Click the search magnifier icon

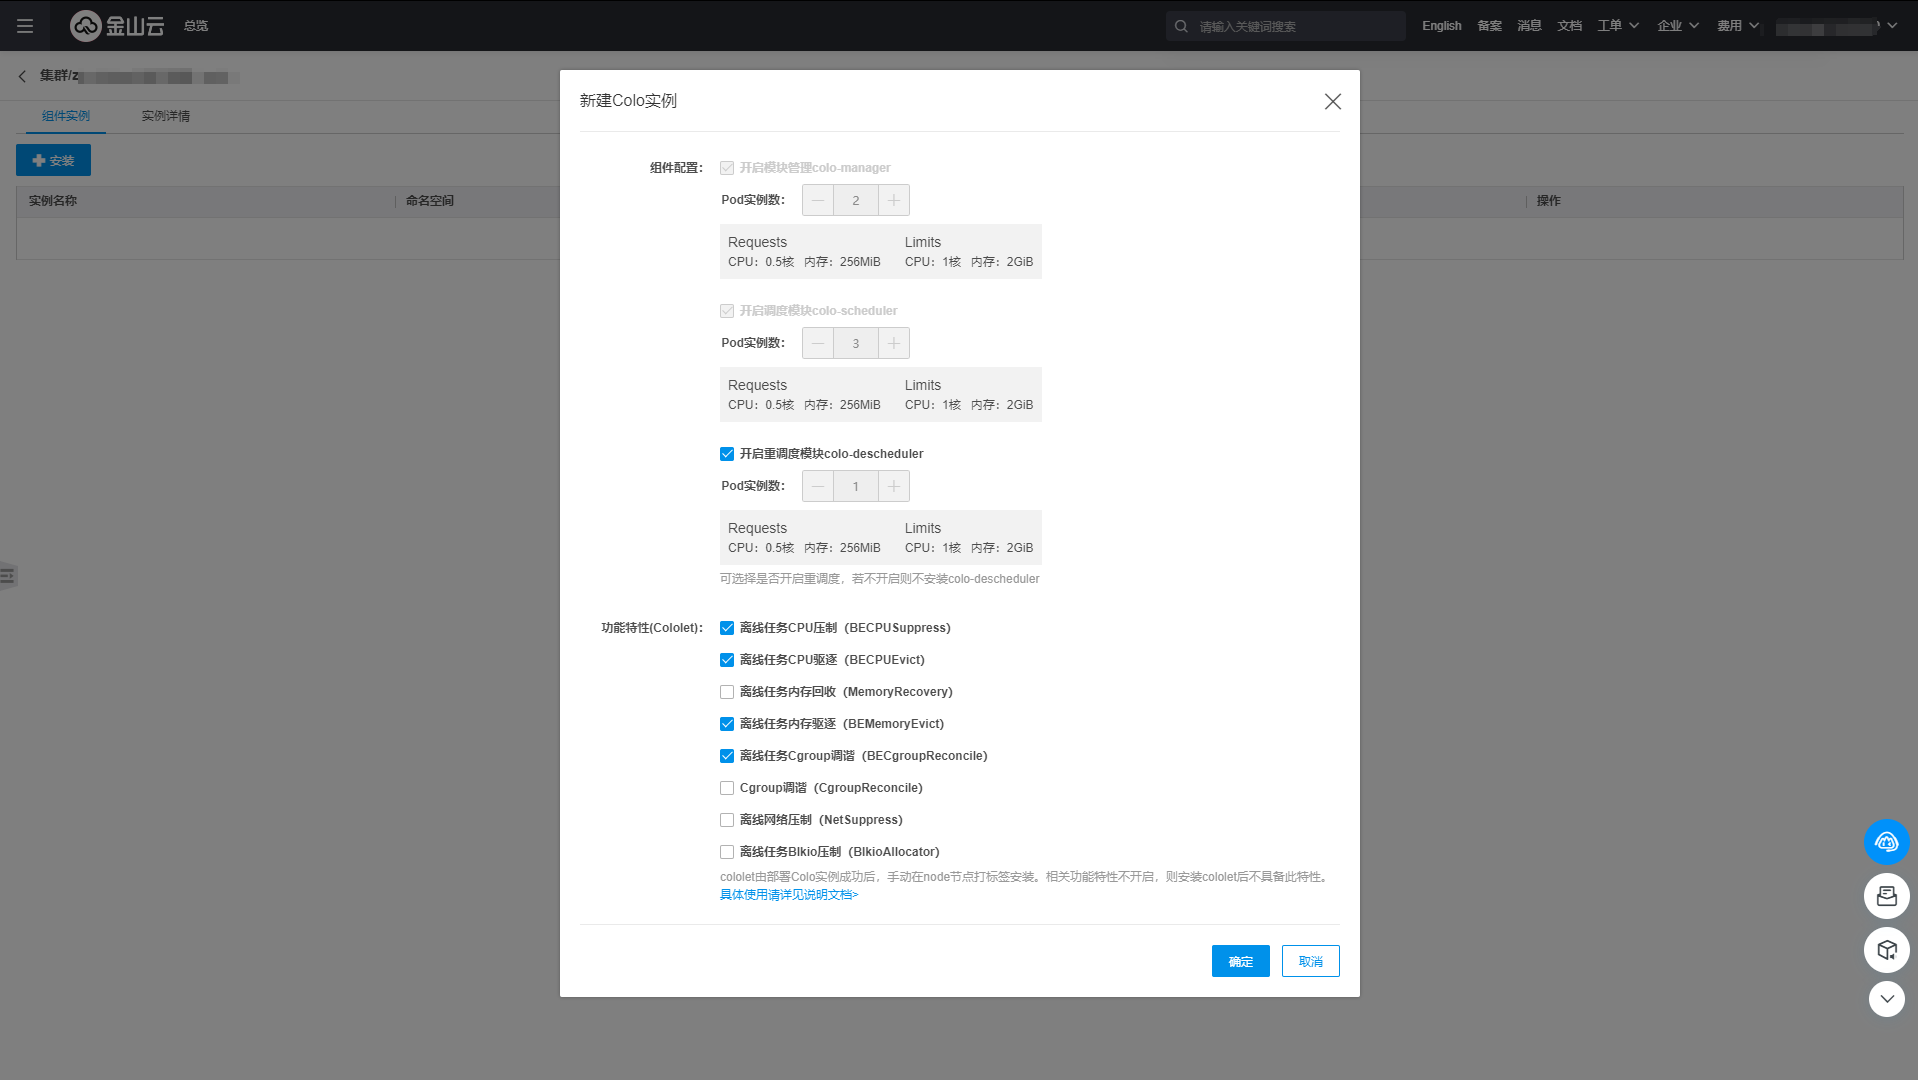(x=1181, y=26)
